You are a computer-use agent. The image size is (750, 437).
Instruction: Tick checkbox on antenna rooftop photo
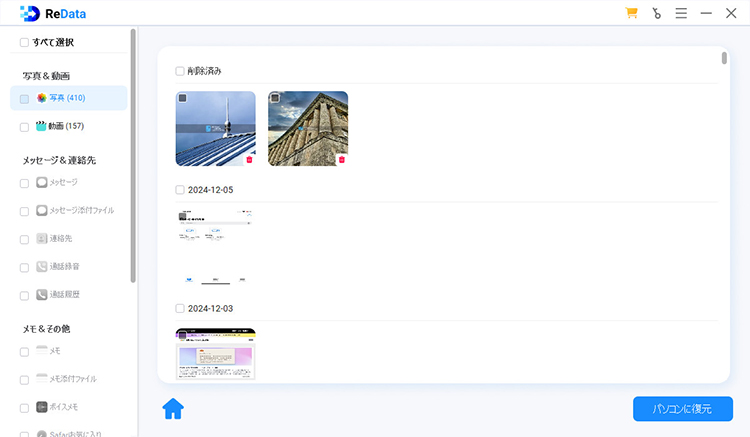183,98
